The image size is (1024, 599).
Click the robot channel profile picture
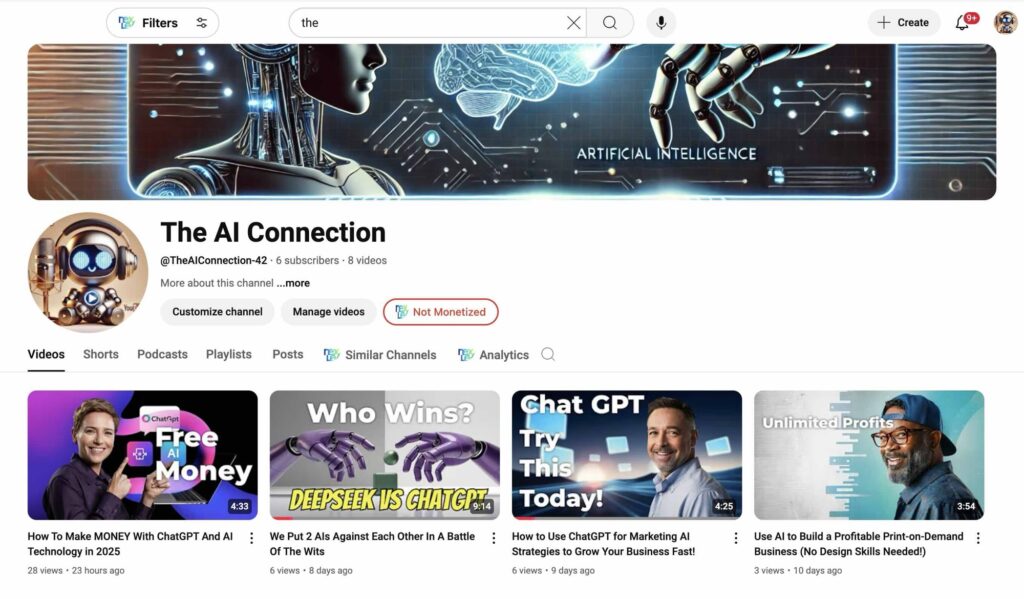(88, 272)
